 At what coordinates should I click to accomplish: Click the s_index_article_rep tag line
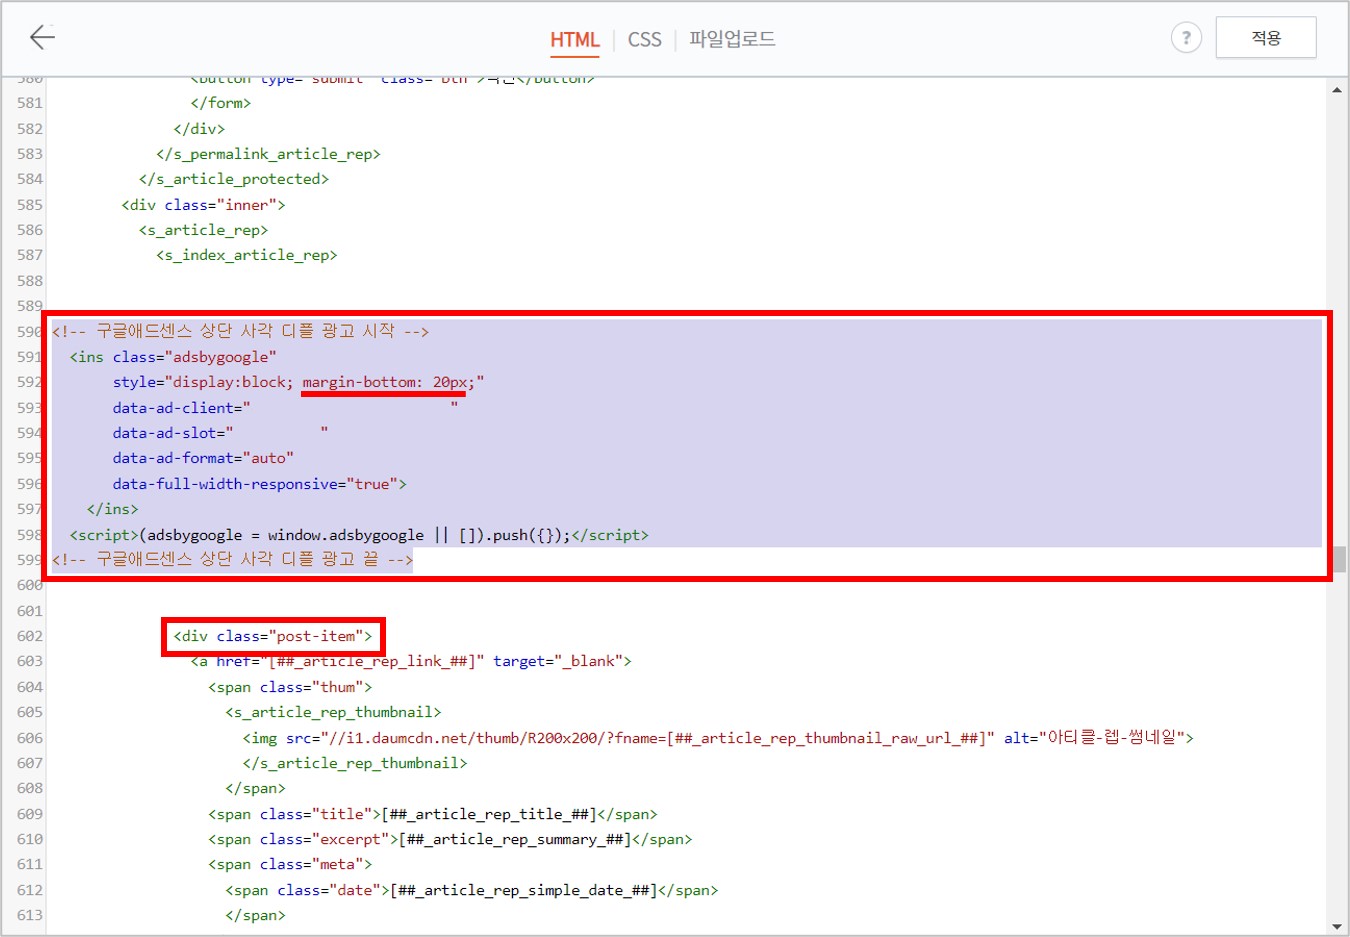[x=246, y=255]
